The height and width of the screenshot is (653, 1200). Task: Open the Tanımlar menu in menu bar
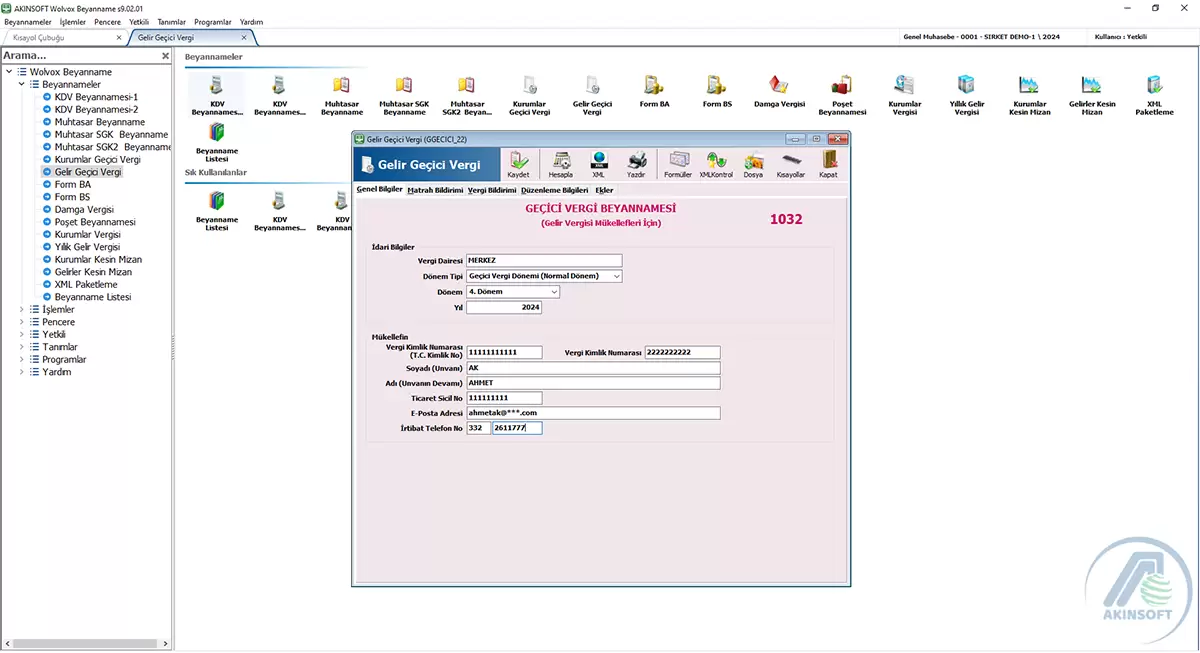pyautogui.click(x=171, y=21)
